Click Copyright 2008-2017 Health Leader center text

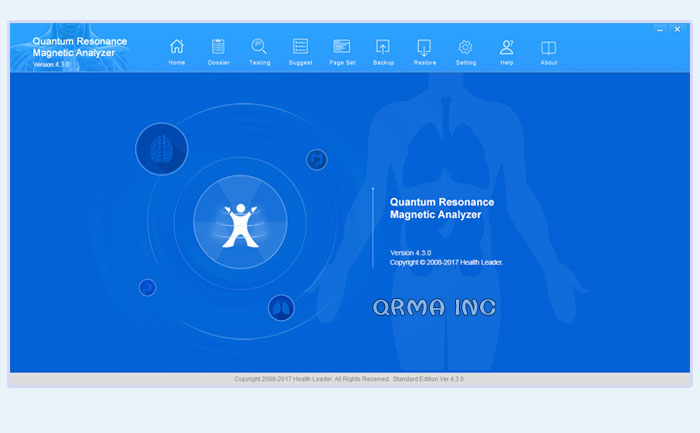[446, 262]
